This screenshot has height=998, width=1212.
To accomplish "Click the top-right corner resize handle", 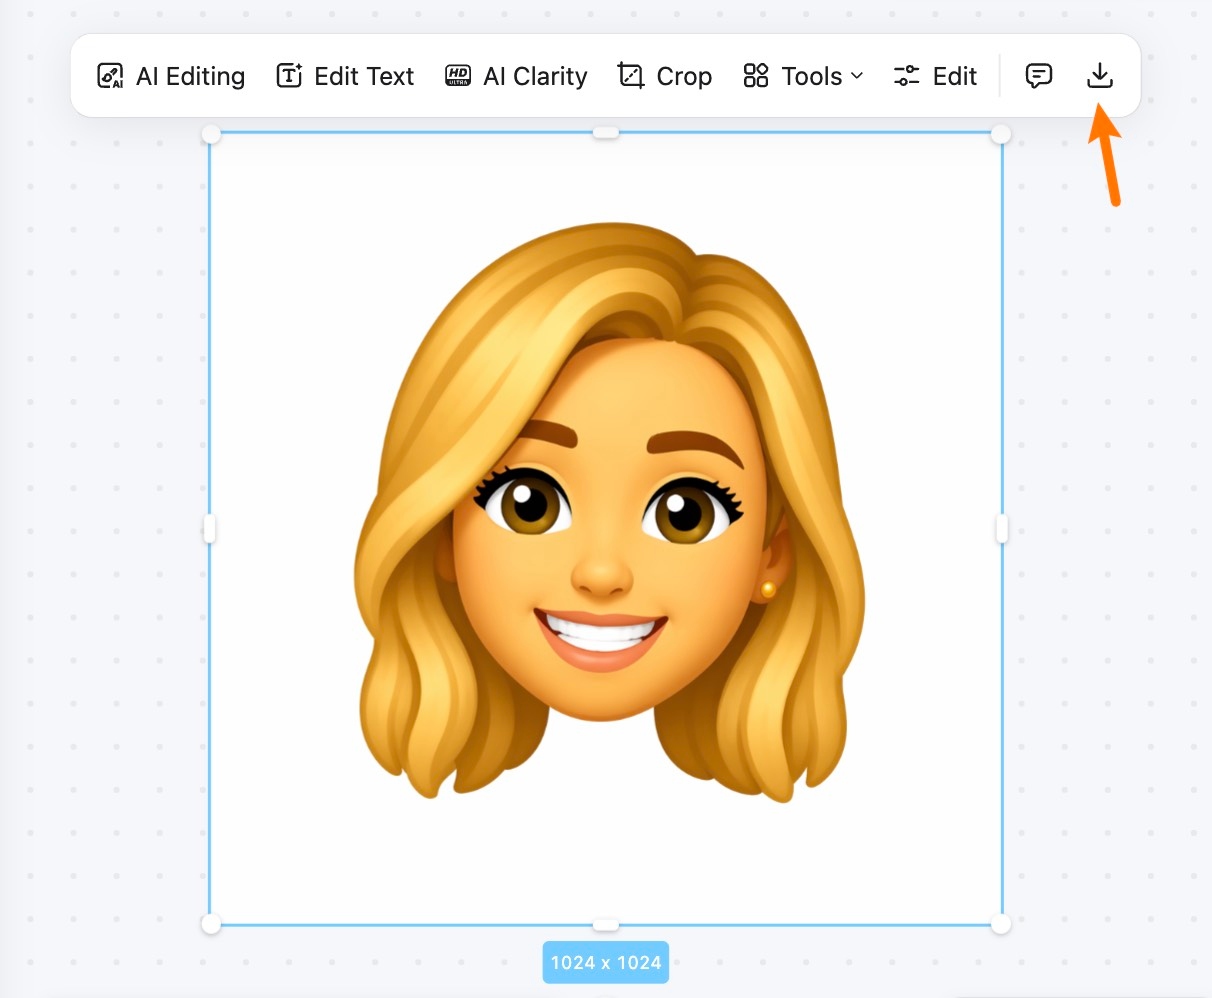I will pos(1001,134).
